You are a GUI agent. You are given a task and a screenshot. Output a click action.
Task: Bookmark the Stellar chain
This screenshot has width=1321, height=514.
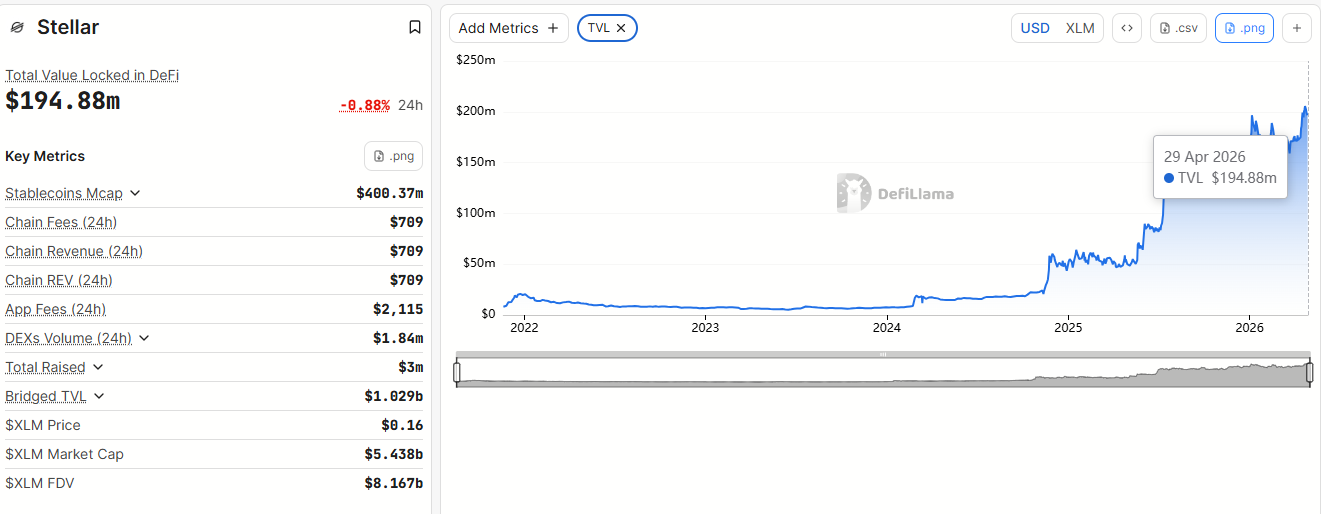pyautogui.click(x=415, y=27)
